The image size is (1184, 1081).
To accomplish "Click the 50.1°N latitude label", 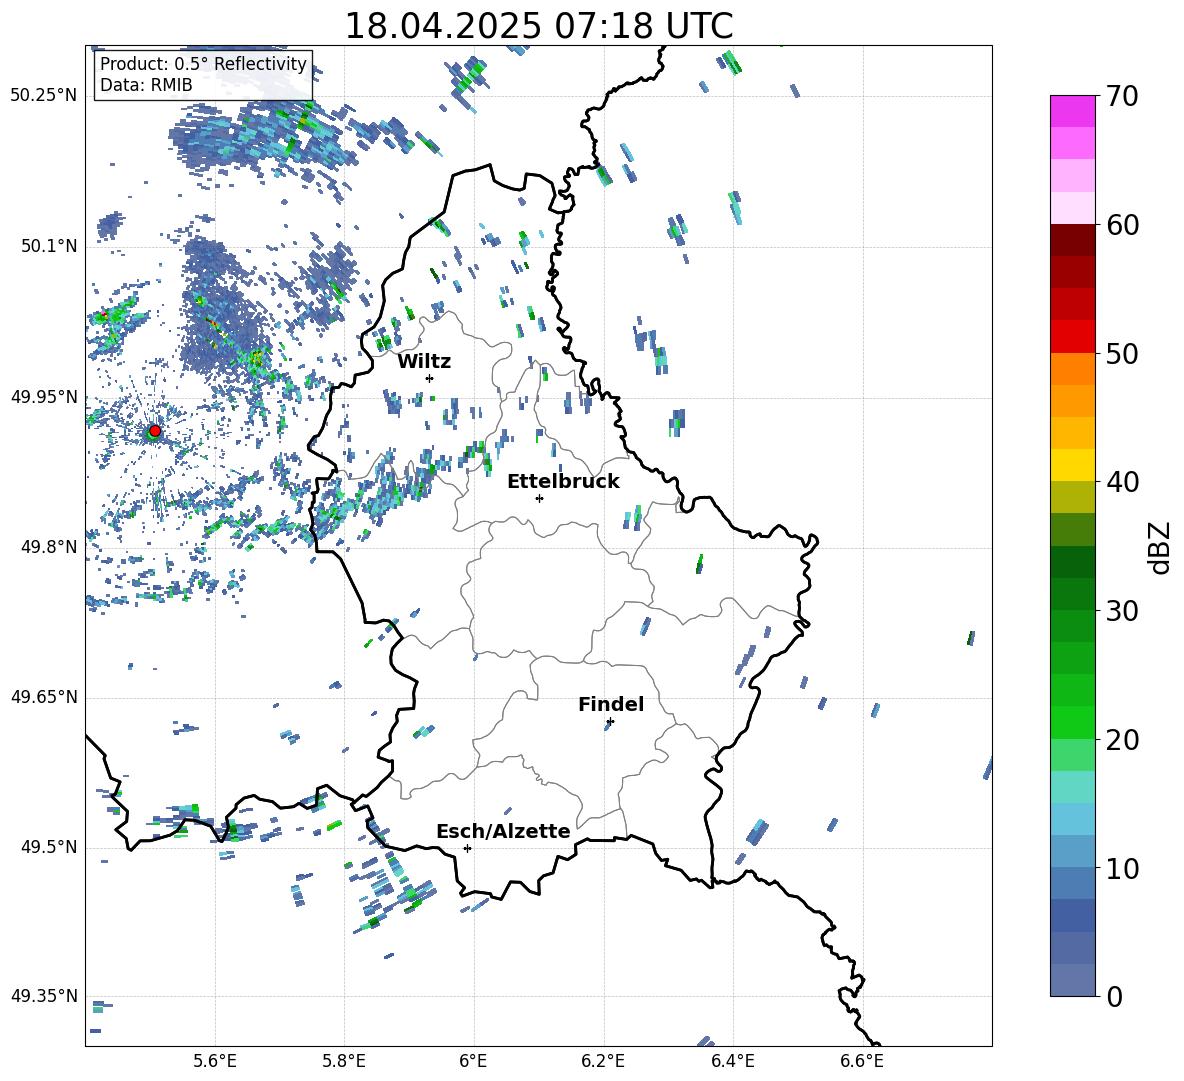I will [x=48, y=247].
